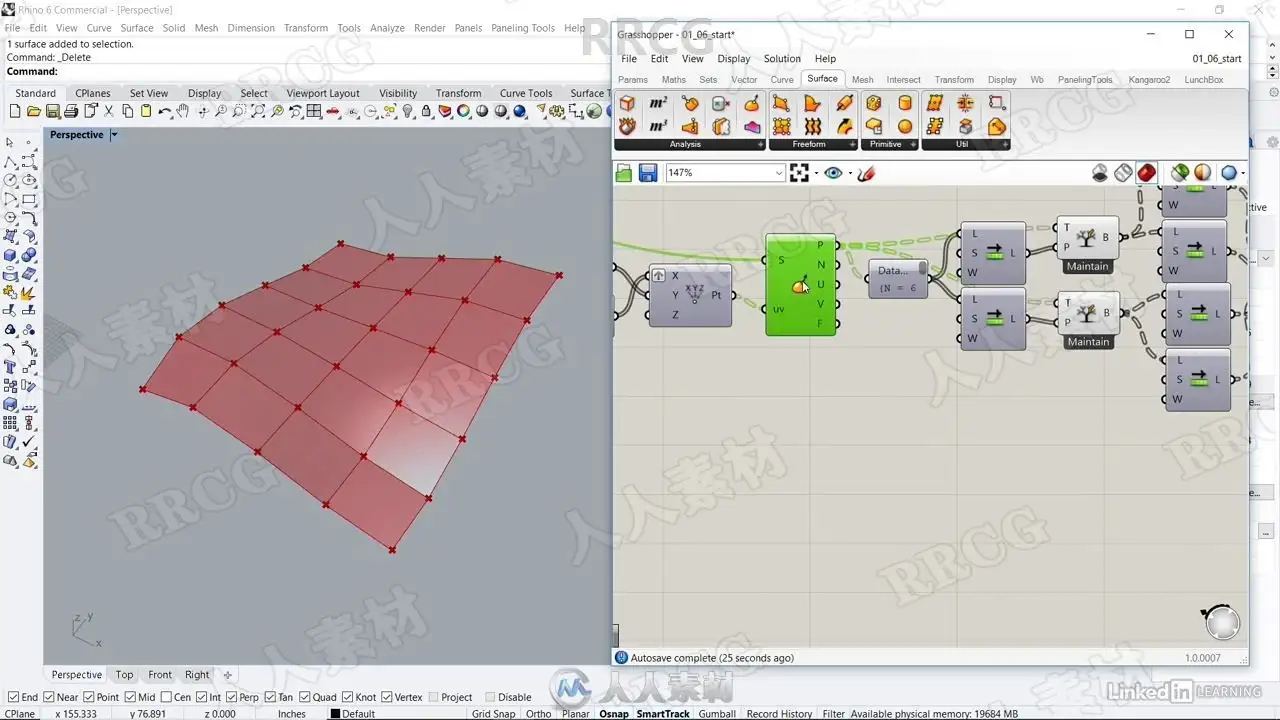Click the Print icon in Rhino toolbar
The height and width of the screenshot is (720, 1280).
70,112
